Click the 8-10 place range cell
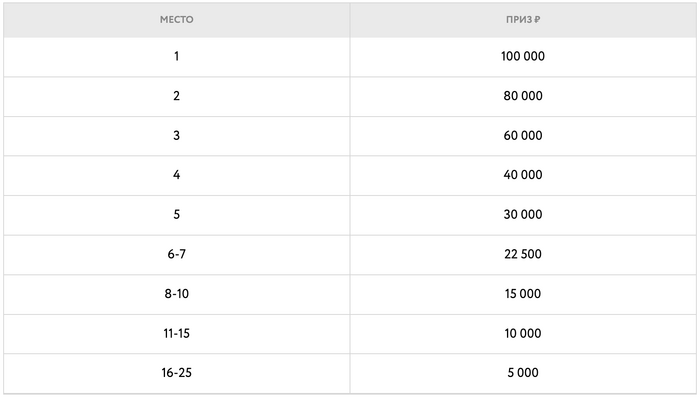The width and height of the screenshot is (700, 399). [176, 295]
